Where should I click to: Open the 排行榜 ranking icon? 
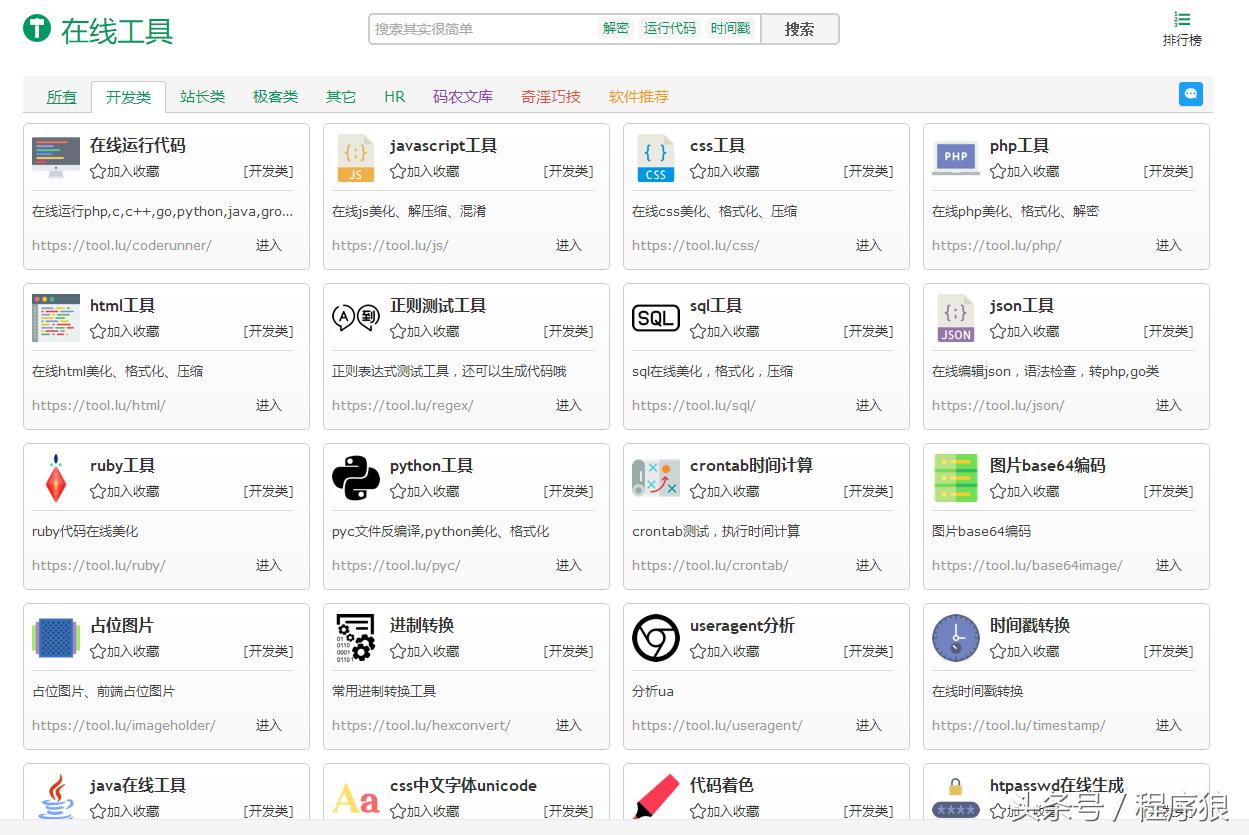(x=1181, y=19)
